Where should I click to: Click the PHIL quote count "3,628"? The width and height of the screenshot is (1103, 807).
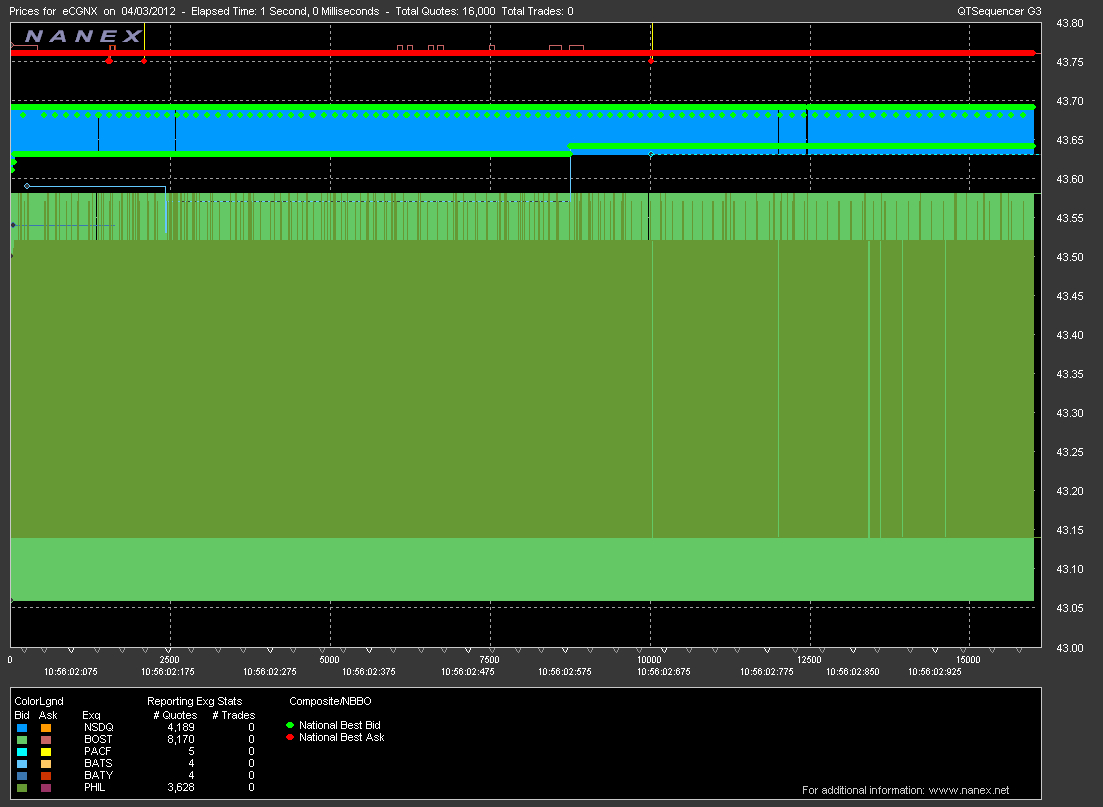pos(181,787)
